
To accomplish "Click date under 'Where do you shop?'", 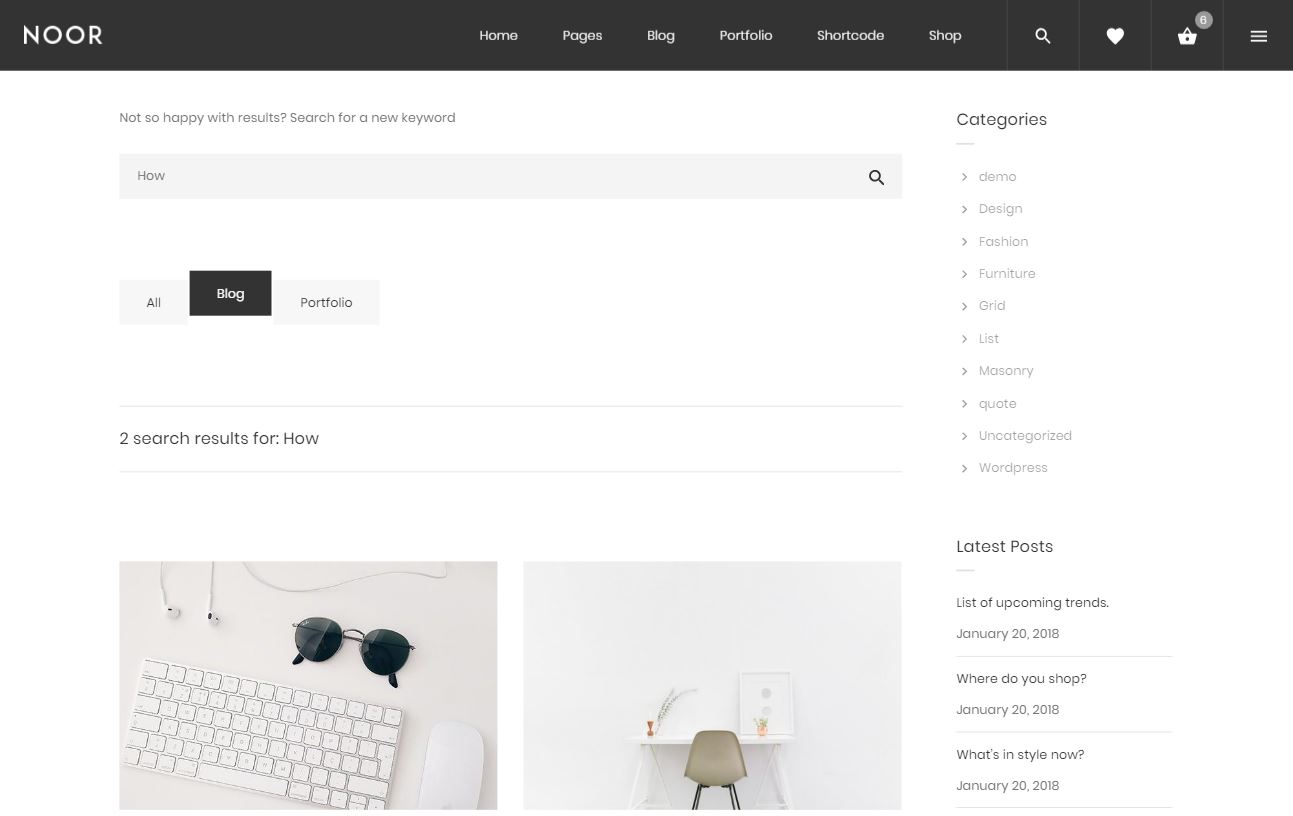I will point(1007,710).
